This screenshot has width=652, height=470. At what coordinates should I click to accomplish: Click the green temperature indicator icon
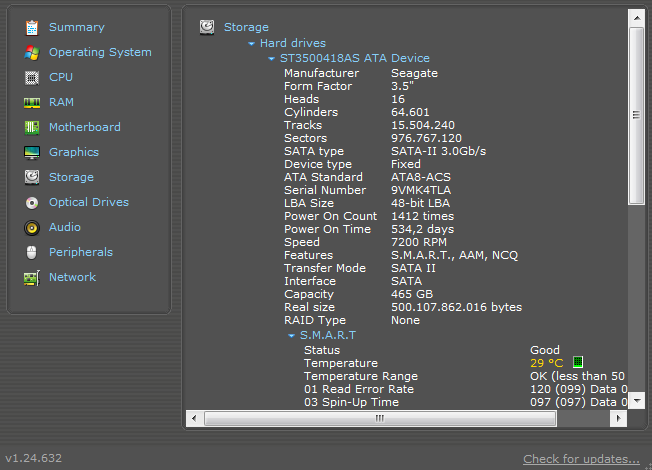578,362
